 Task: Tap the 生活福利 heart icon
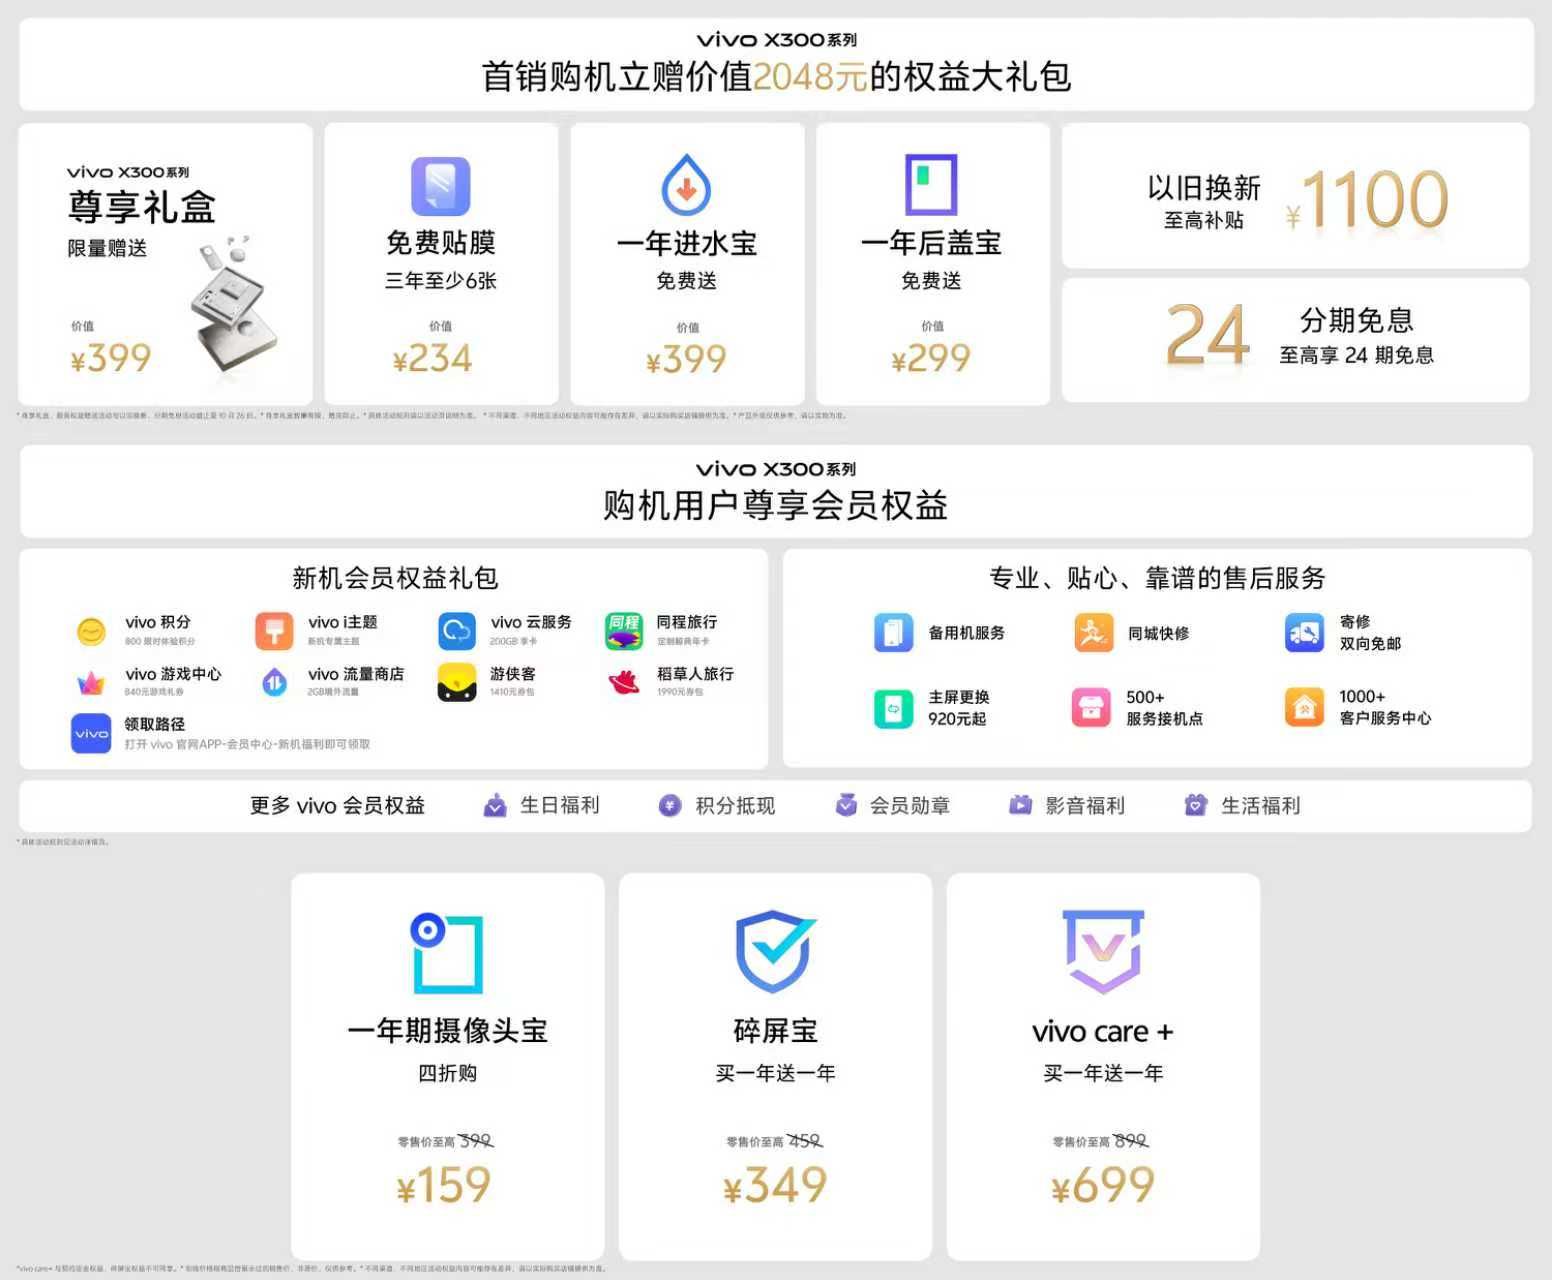(1195, 805)
